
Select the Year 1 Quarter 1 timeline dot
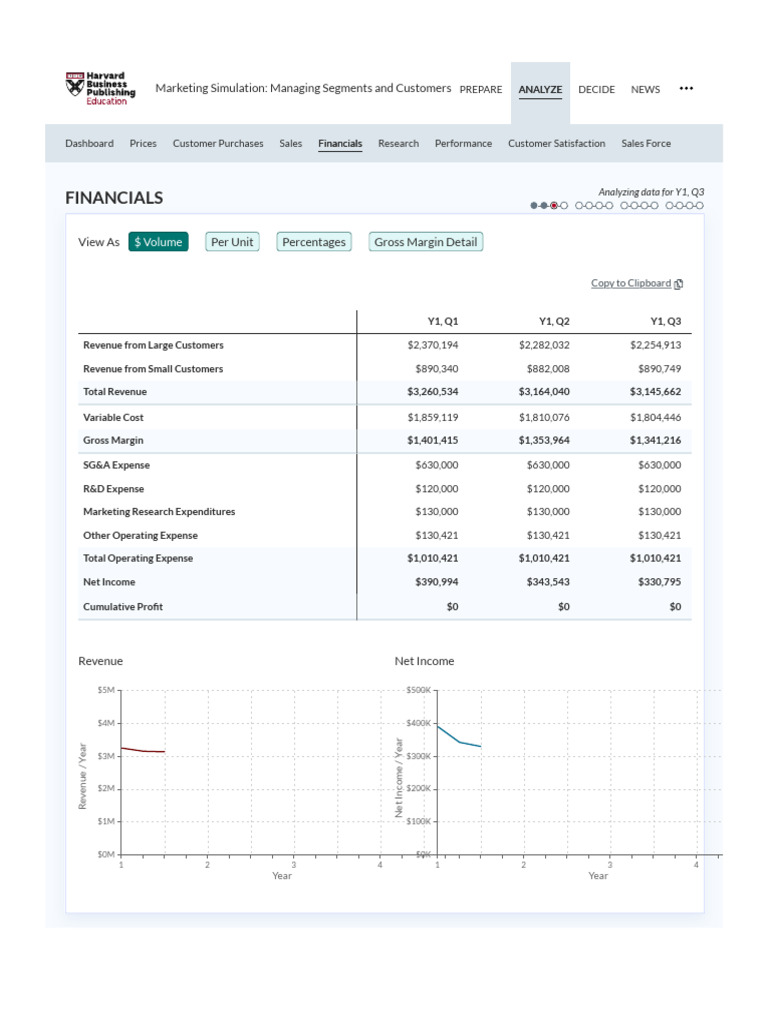pos(534,206)
